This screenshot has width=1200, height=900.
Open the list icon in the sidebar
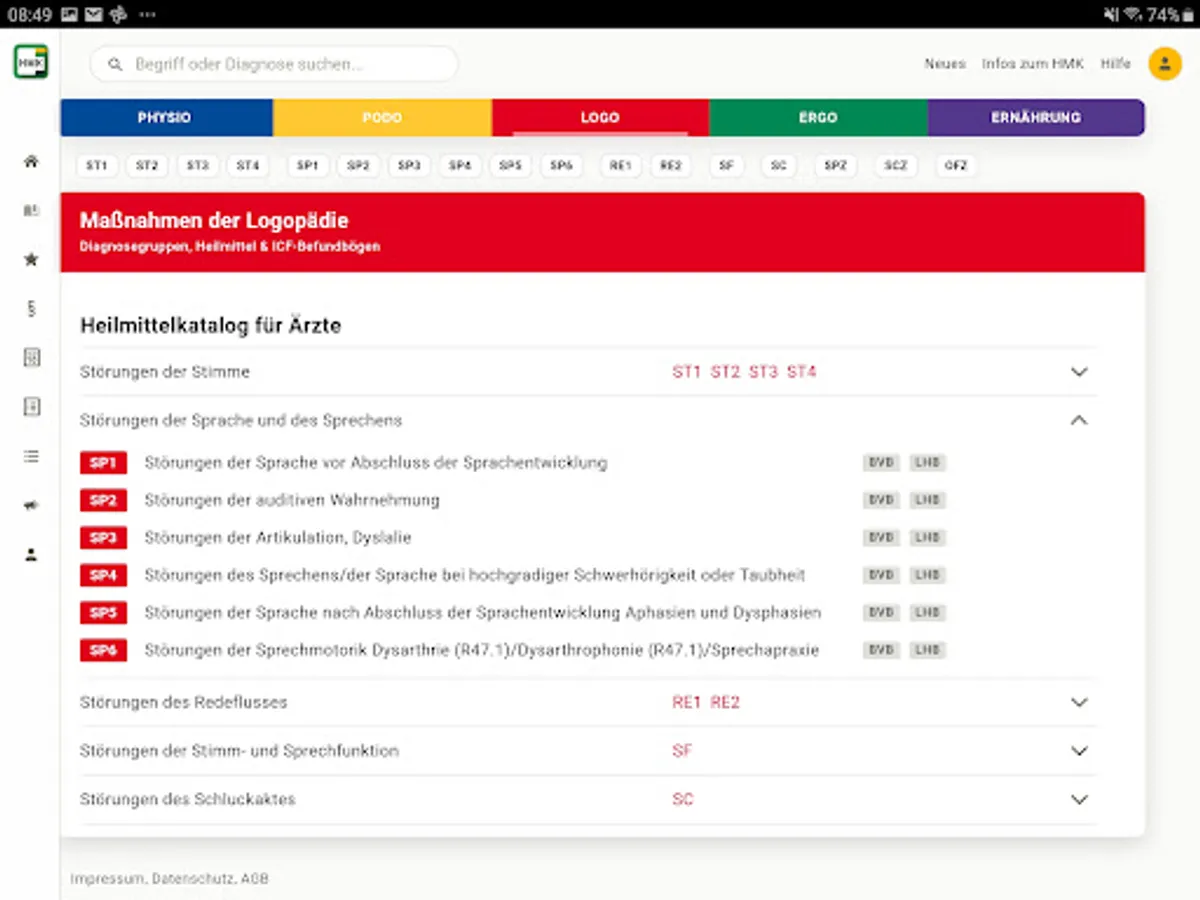coord(31,457)
